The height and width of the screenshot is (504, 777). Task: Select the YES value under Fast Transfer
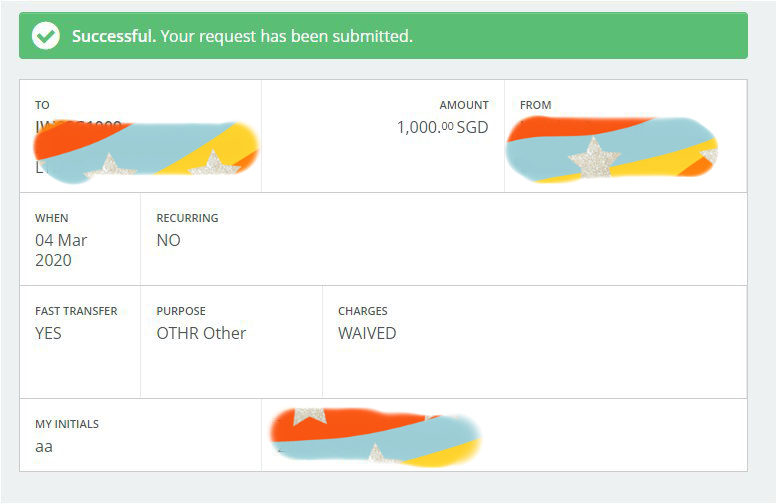(x=48, y=333)
